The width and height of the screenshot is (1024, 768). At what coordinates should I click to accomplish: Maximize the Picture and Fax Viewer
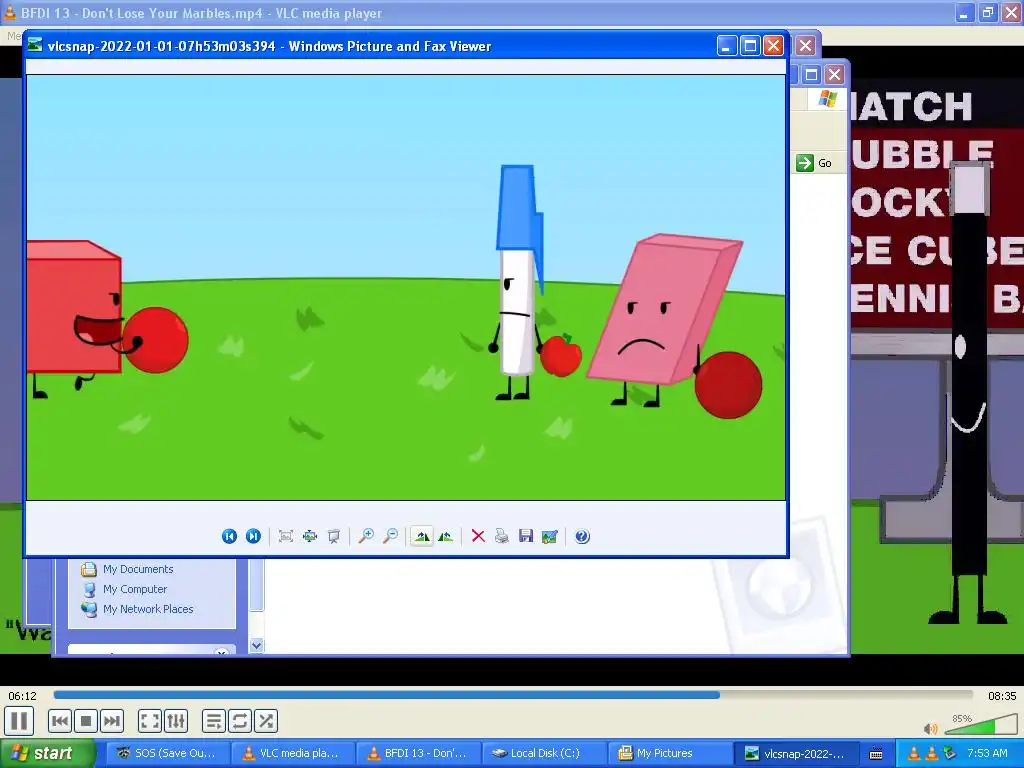click(750, 46)
